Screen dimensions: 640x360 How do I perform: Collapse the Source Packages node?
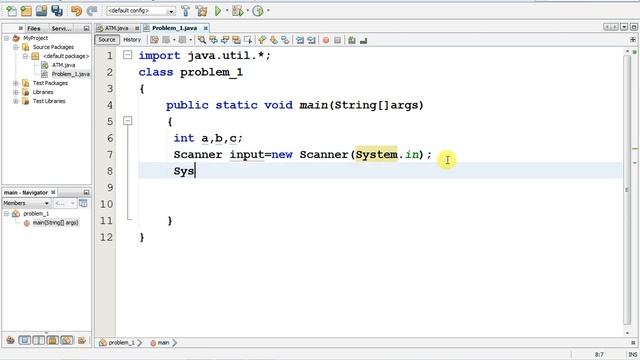(x=16, y=47)
